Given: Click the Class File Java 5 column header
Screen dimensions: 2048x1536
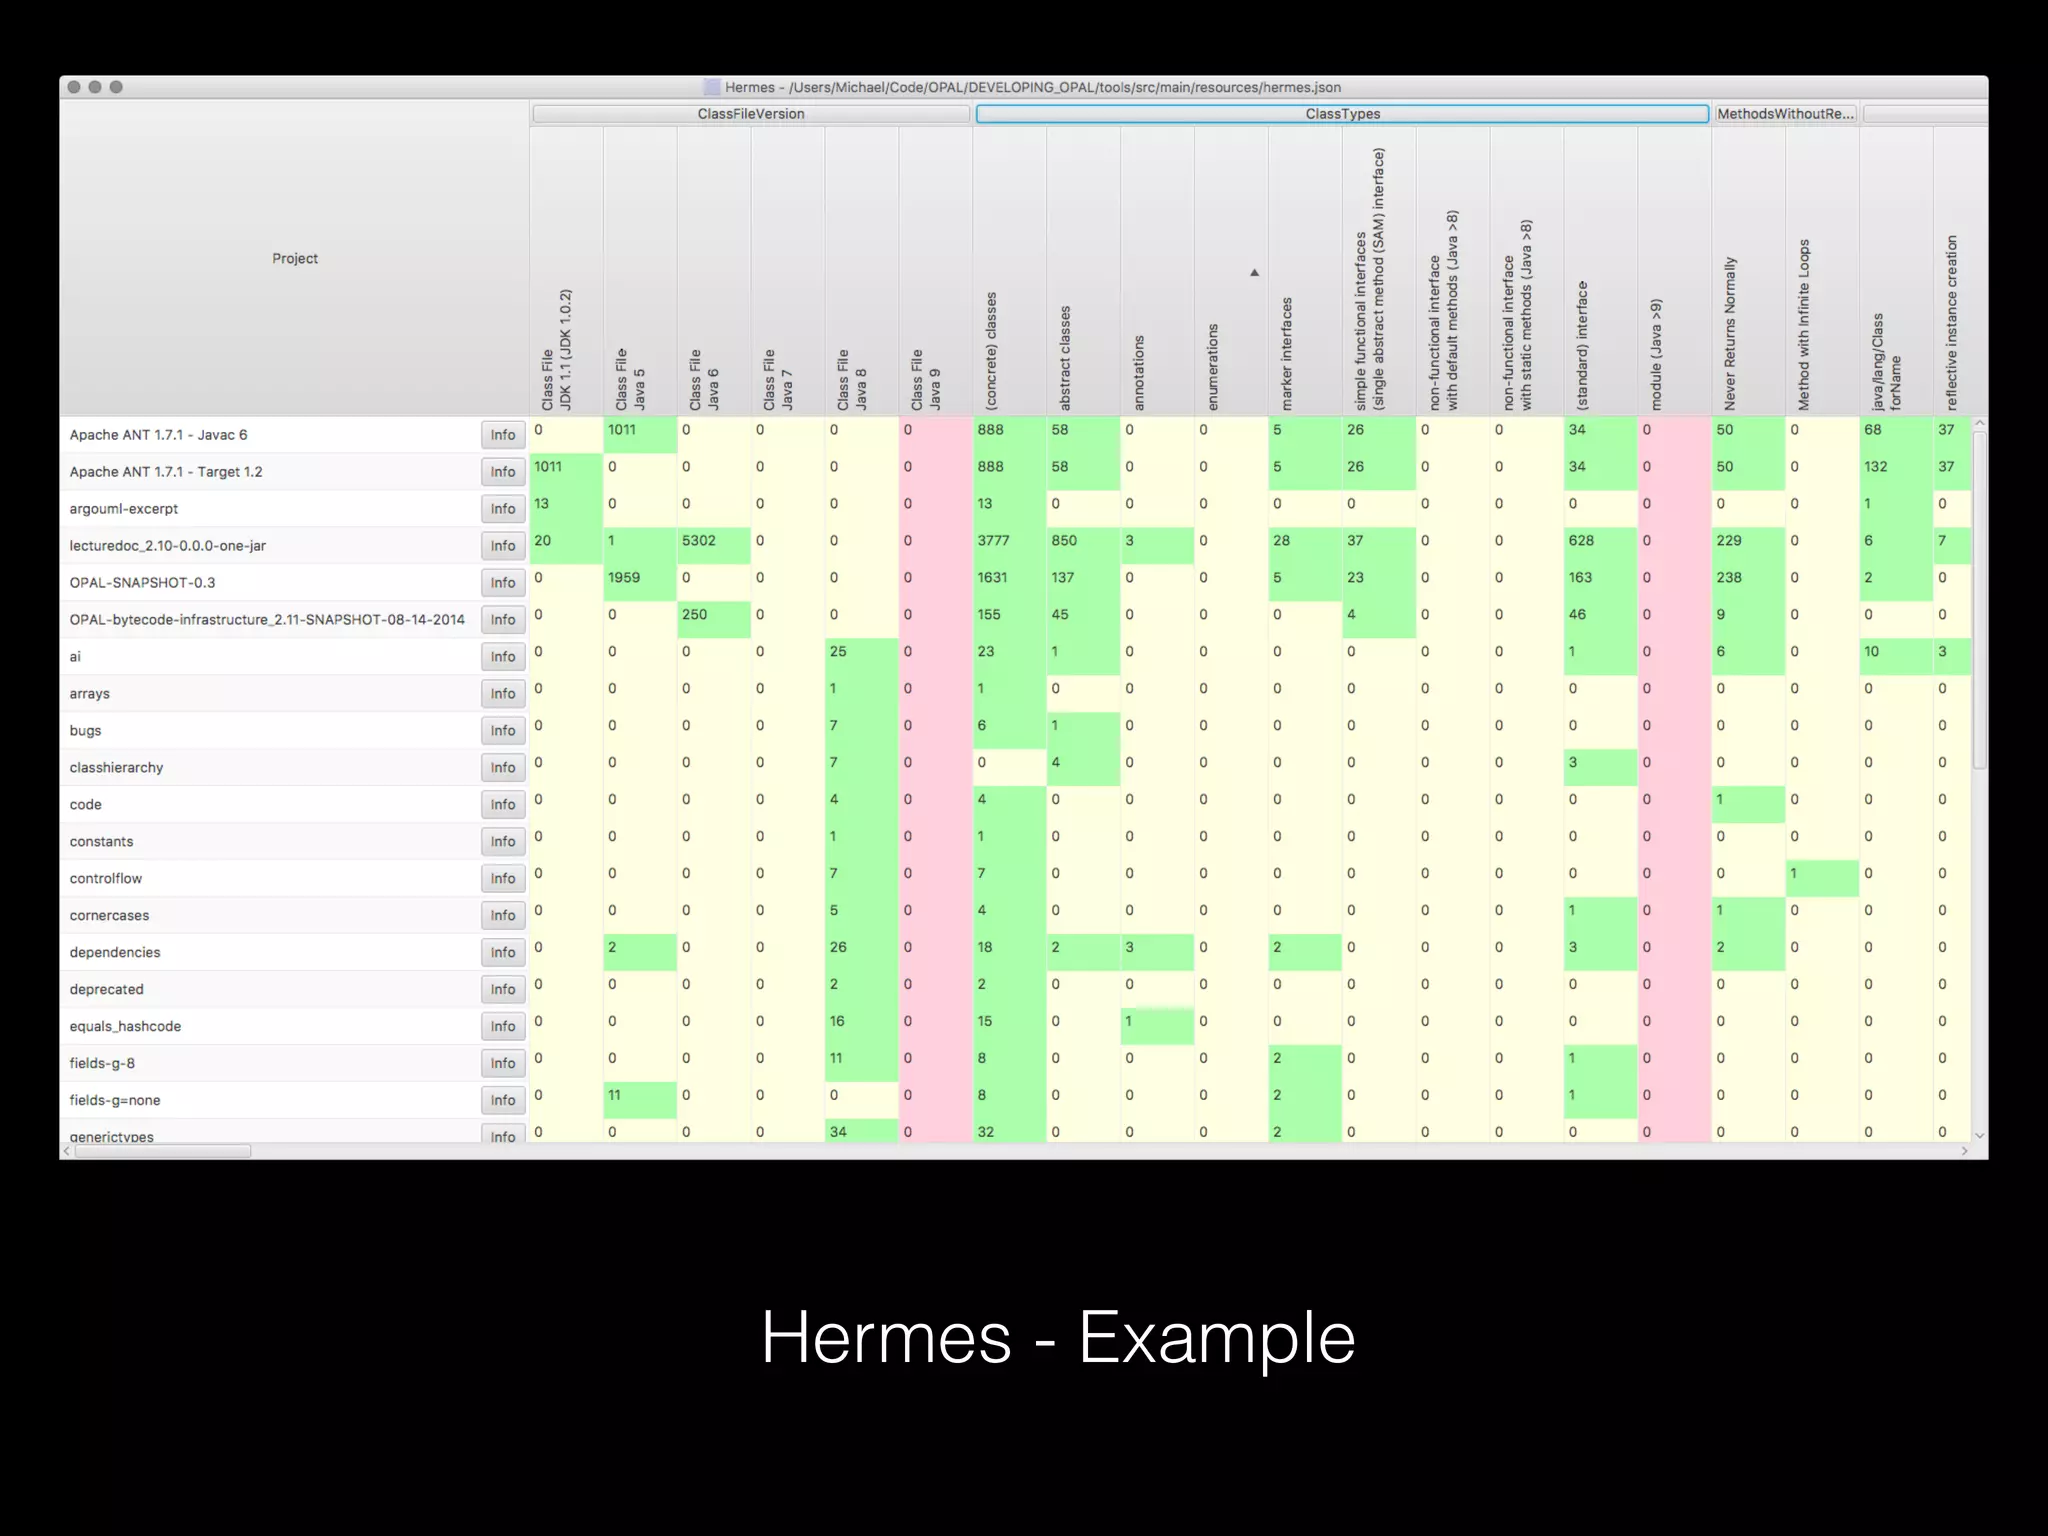Looking at the screenshot, I should coord(640,270).
